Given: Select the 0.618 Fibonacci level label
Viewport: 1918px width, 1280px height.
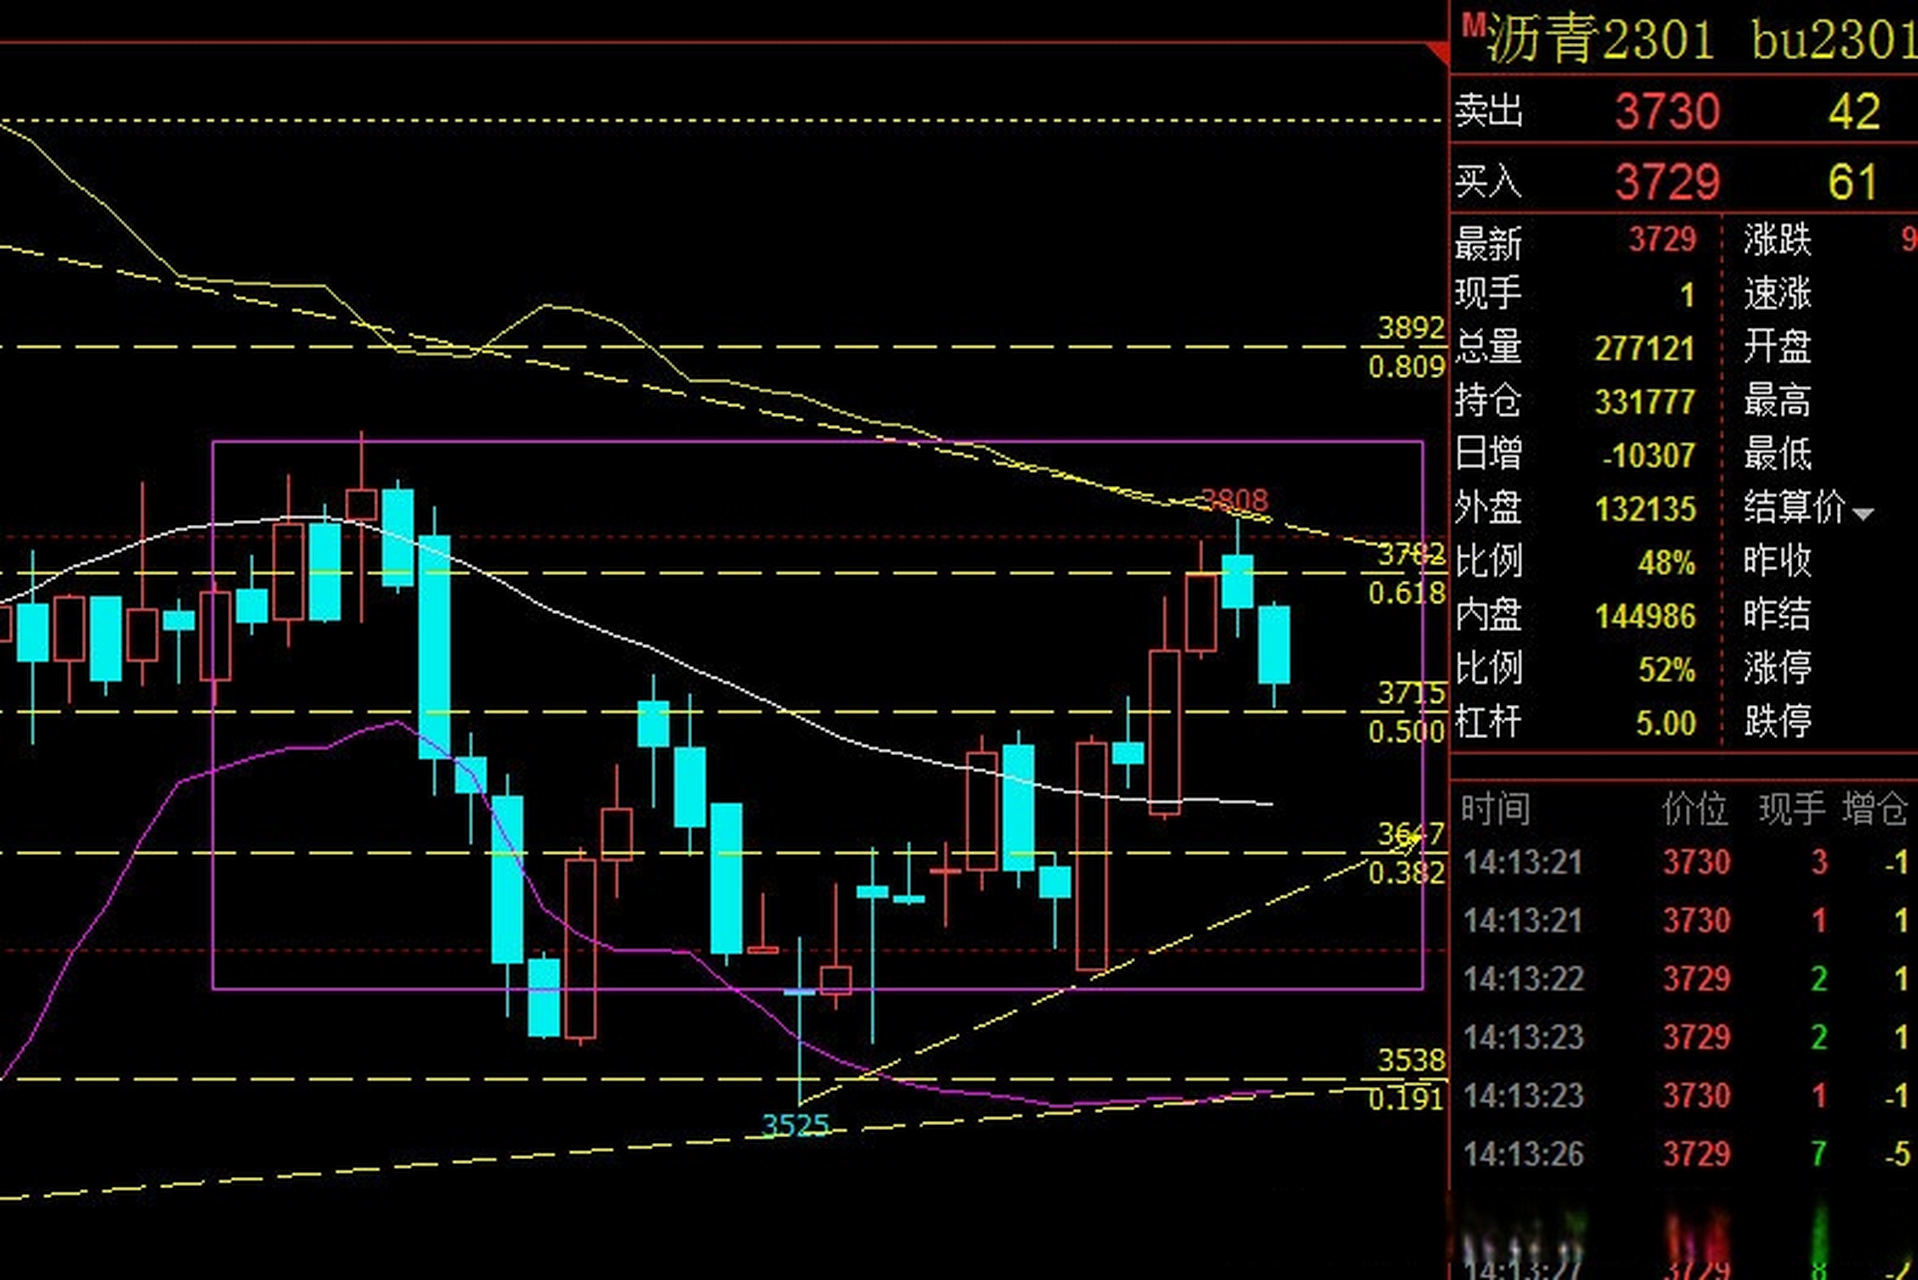Looking at the screenshot, I should (1406, 593).
